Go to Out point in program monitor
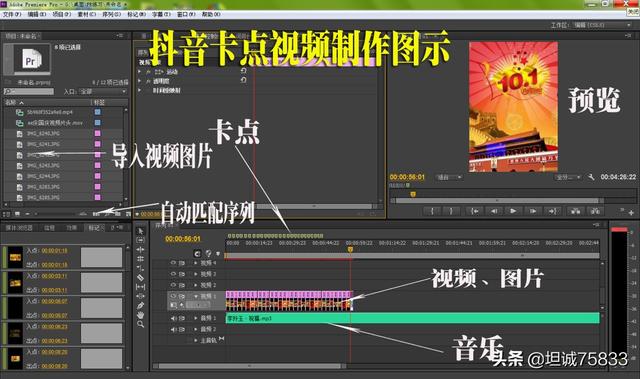The width and height of the screenshot is (640, 379). point(552,211)
